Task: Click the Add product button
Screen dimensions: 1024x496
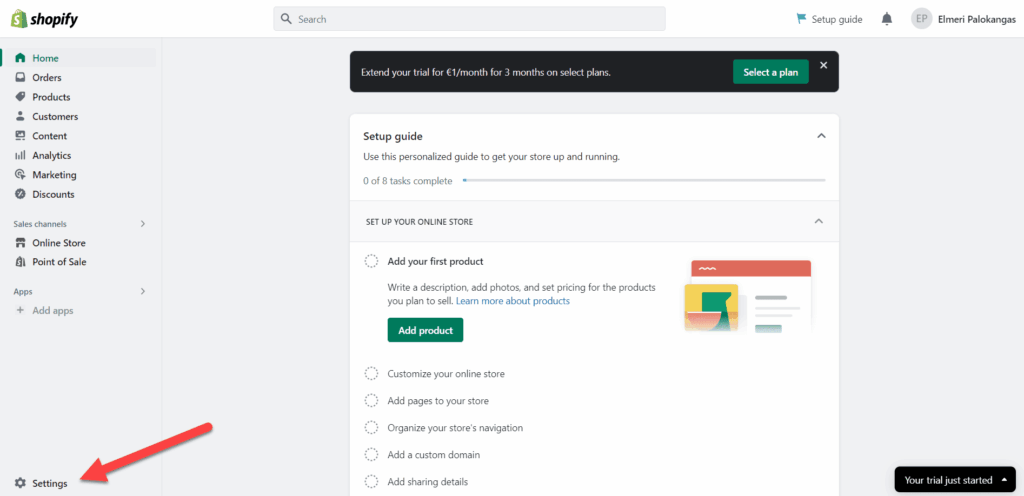Action: click(425, 330)
